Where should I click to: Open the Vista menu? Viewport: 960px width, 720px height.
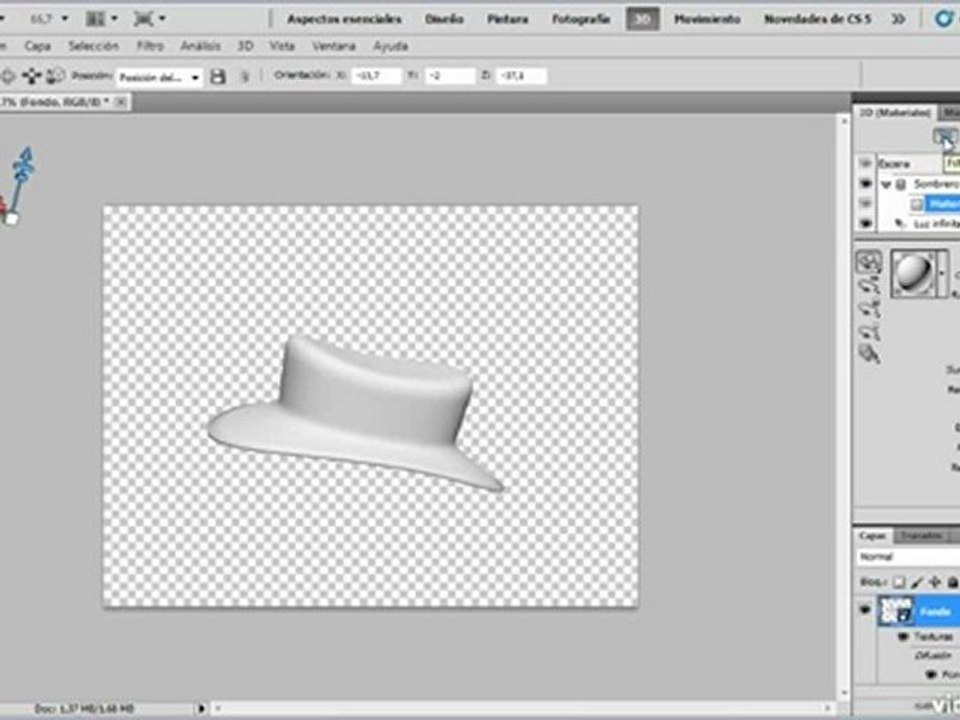tap(282, 46)
